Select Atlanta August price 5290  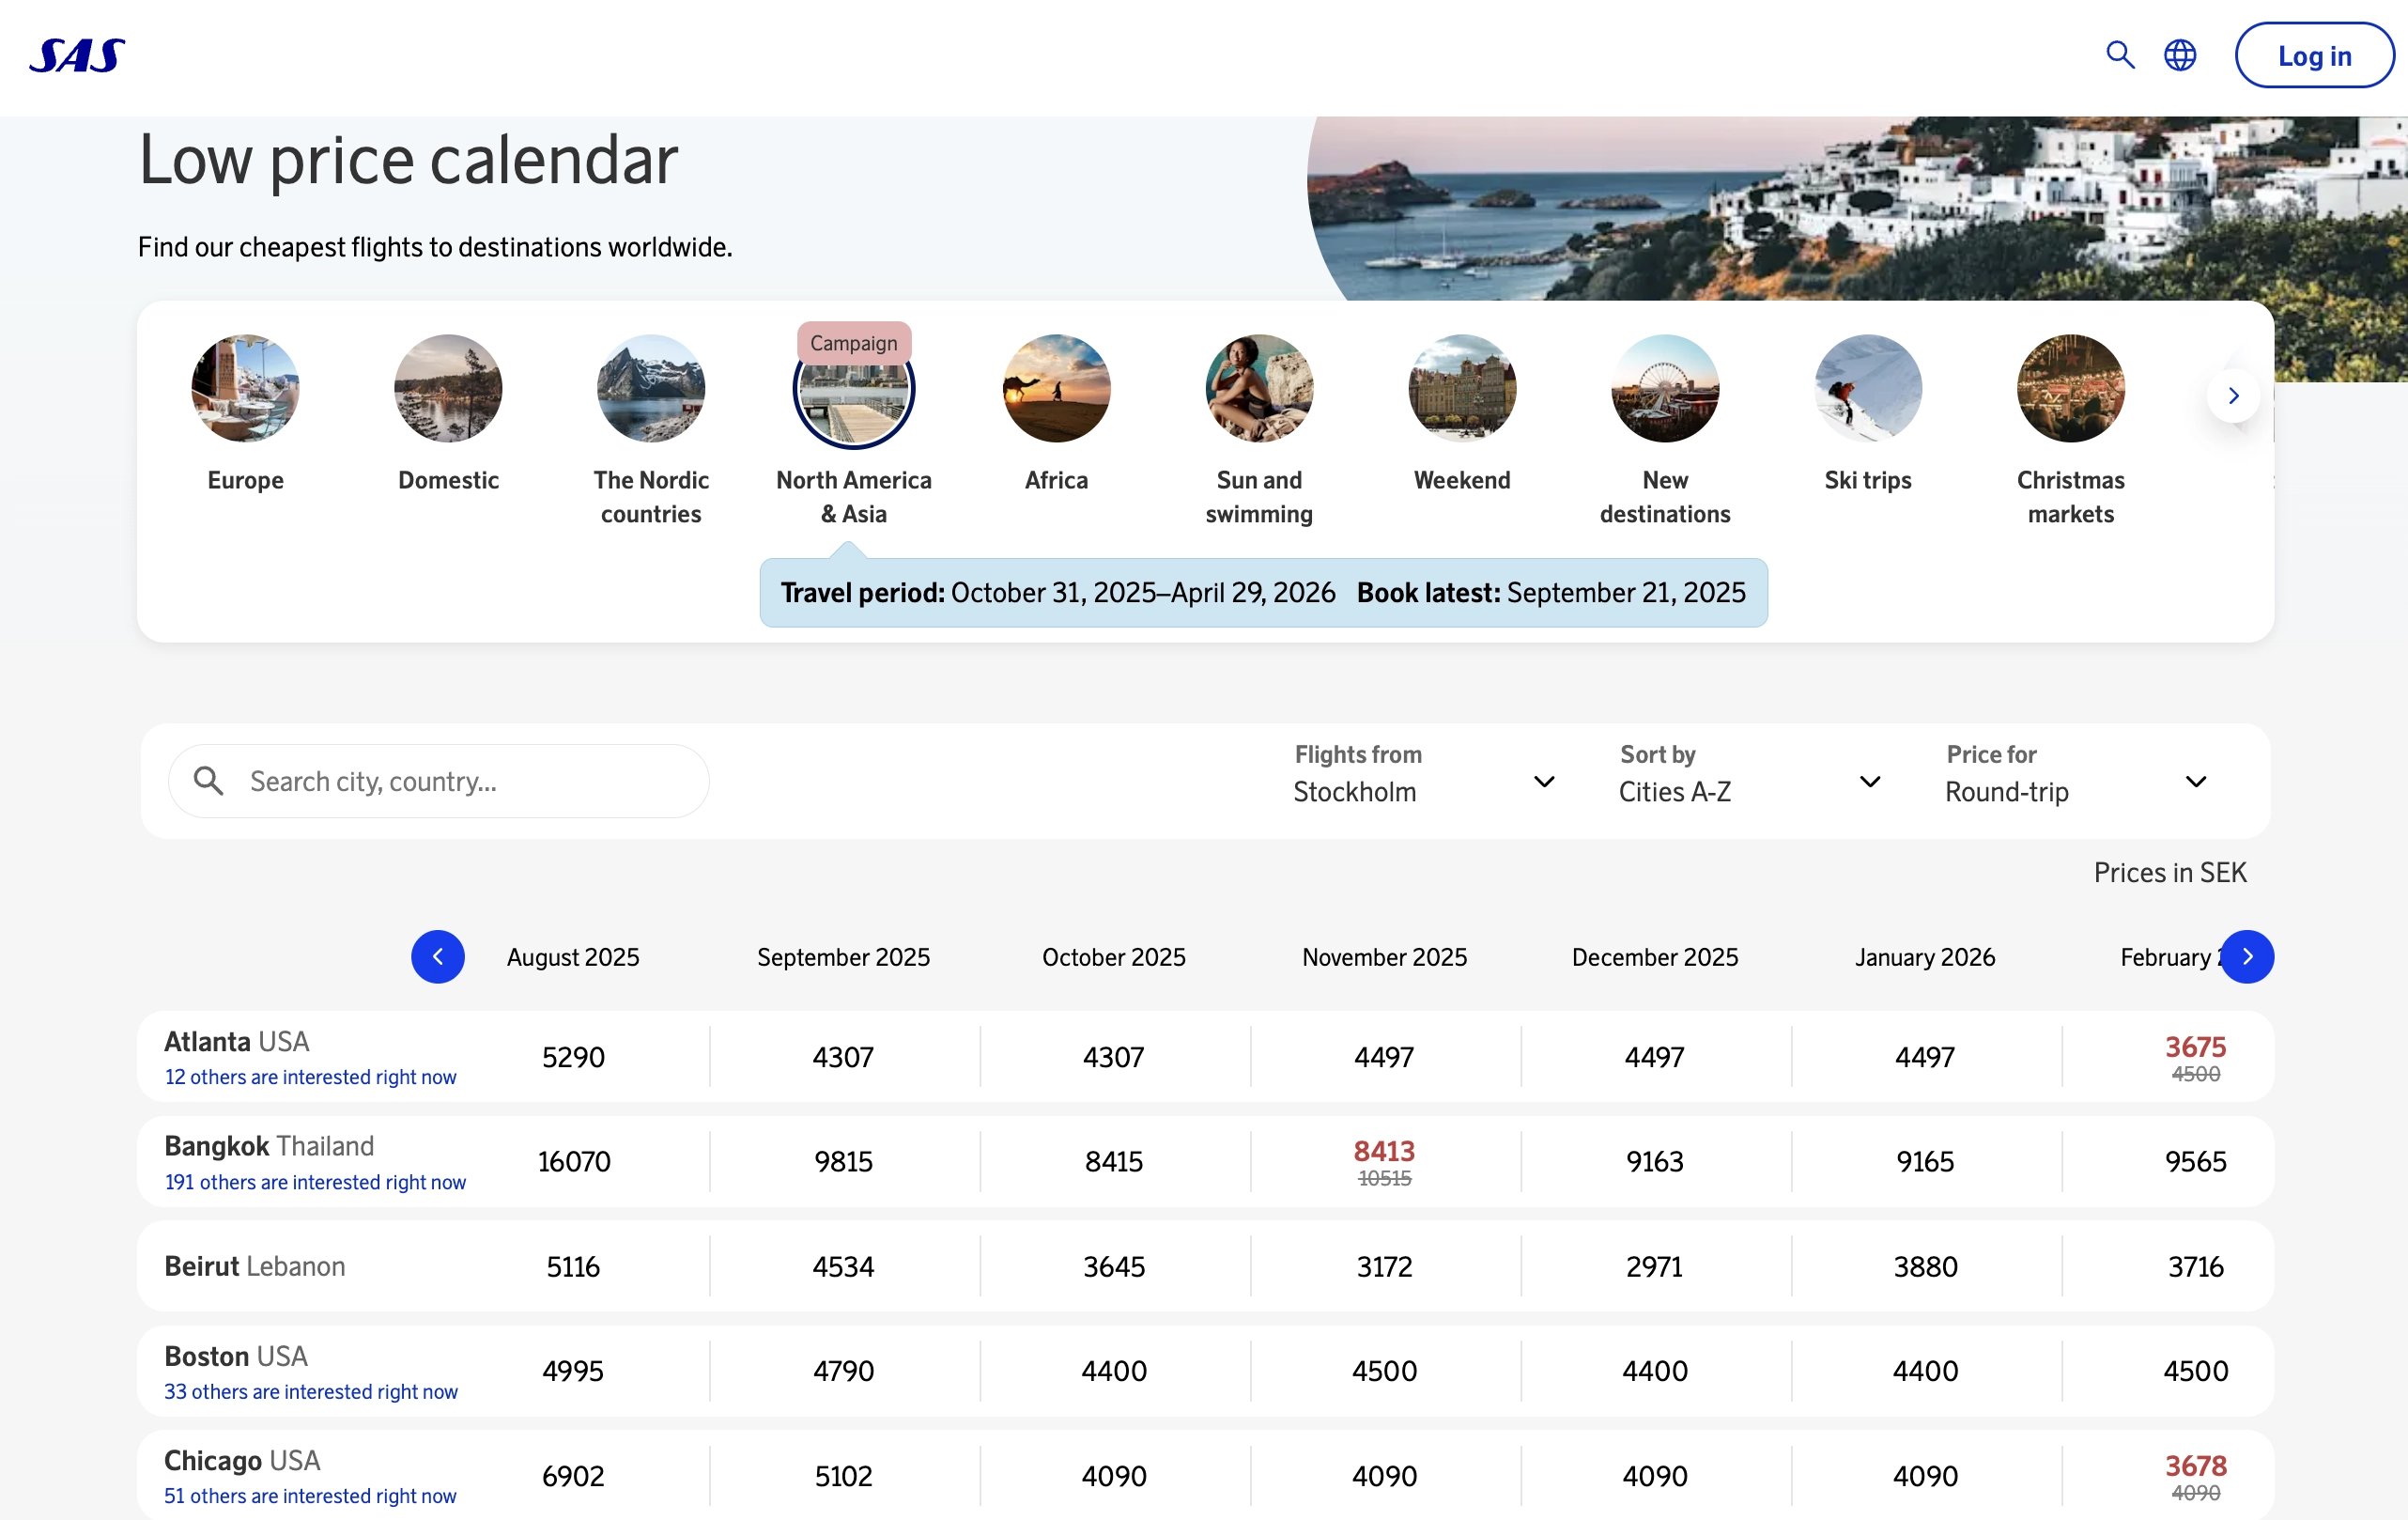pyautogui.click(x=573, y=1057)
